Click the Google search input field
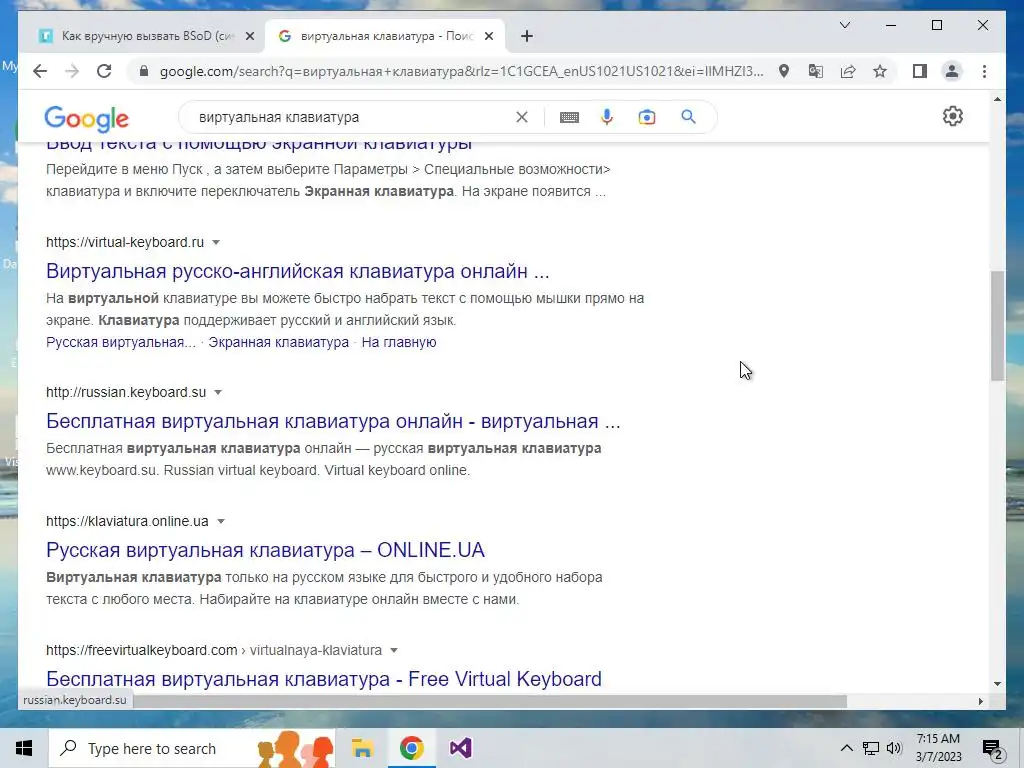This screenshot has height=768, width=1024. point(353,117)
